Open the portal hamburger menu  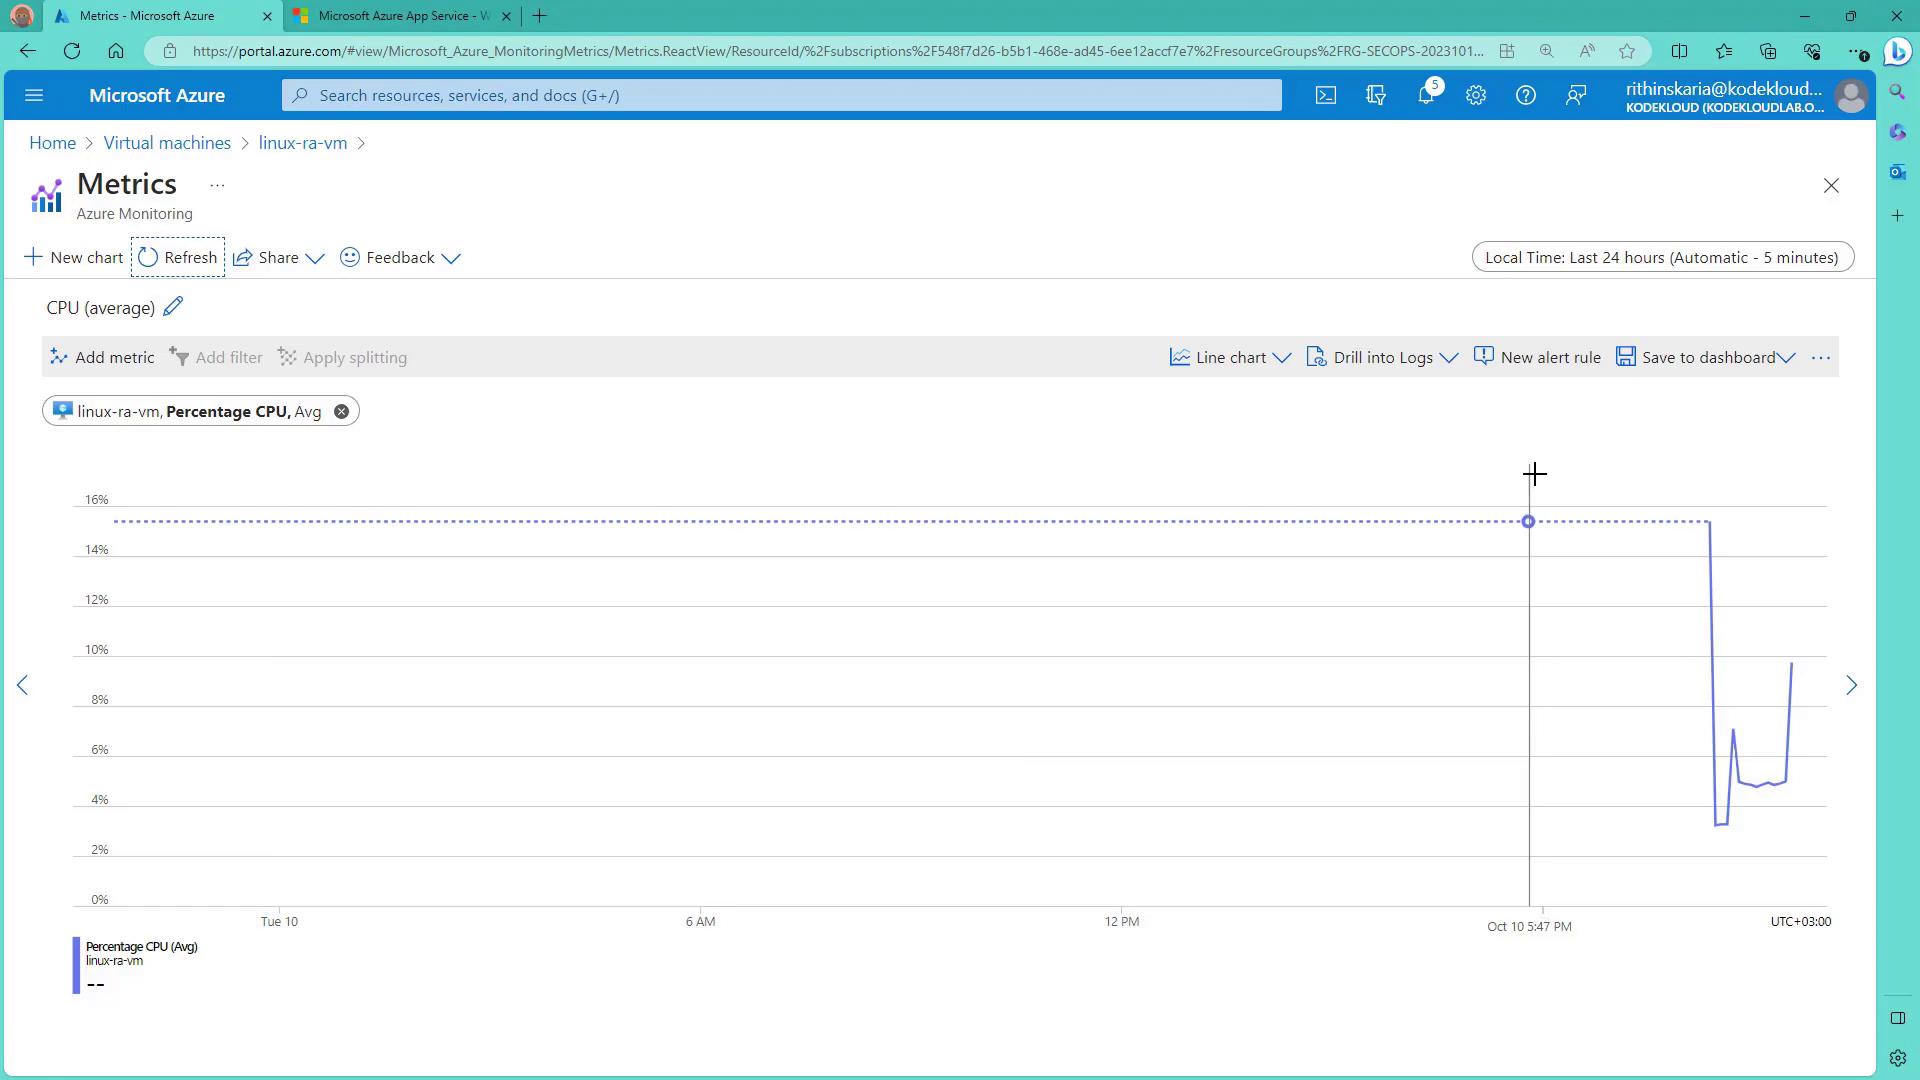pyautogui.click(x=34, y=95)
